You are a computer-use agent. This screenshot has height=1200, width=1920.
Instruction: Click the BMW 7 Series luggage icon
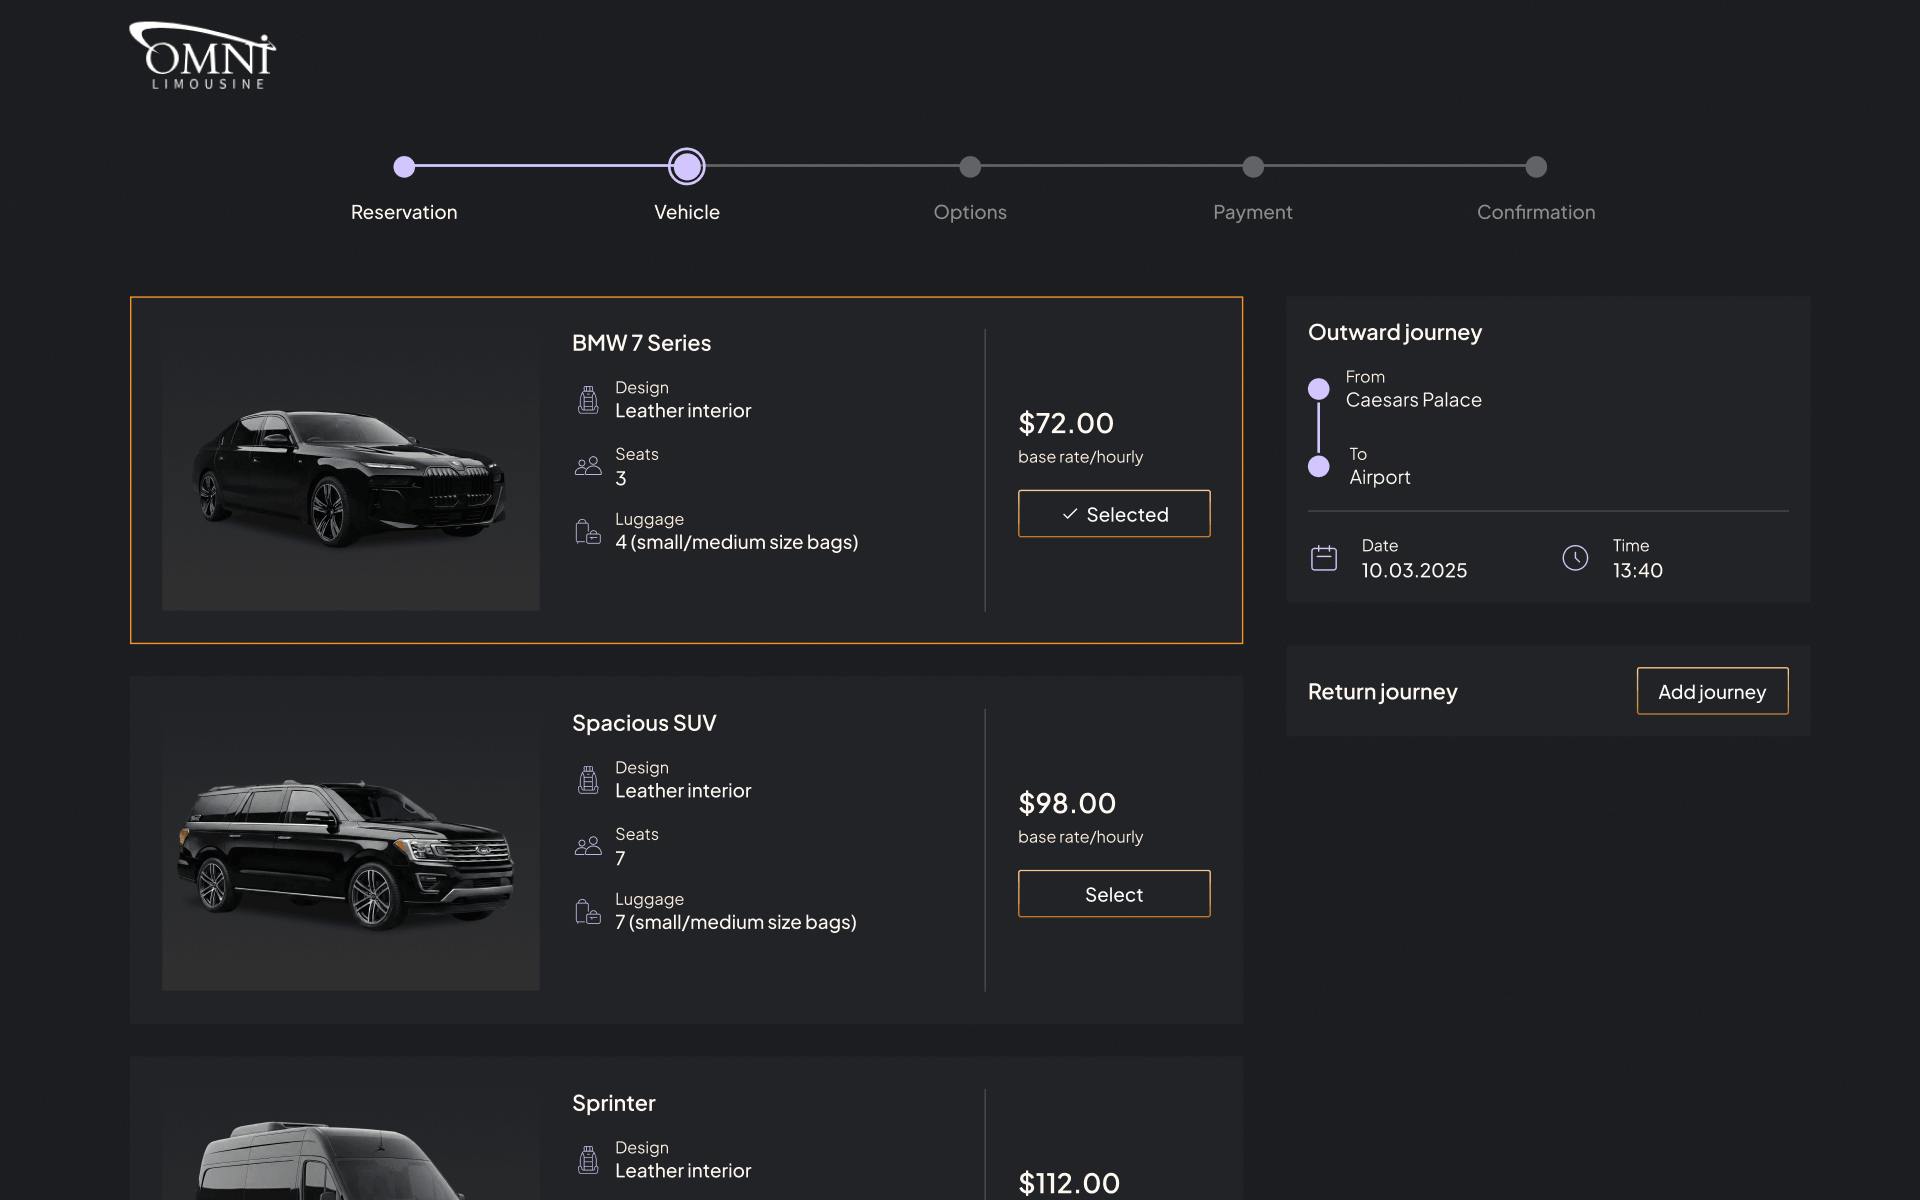588,531
